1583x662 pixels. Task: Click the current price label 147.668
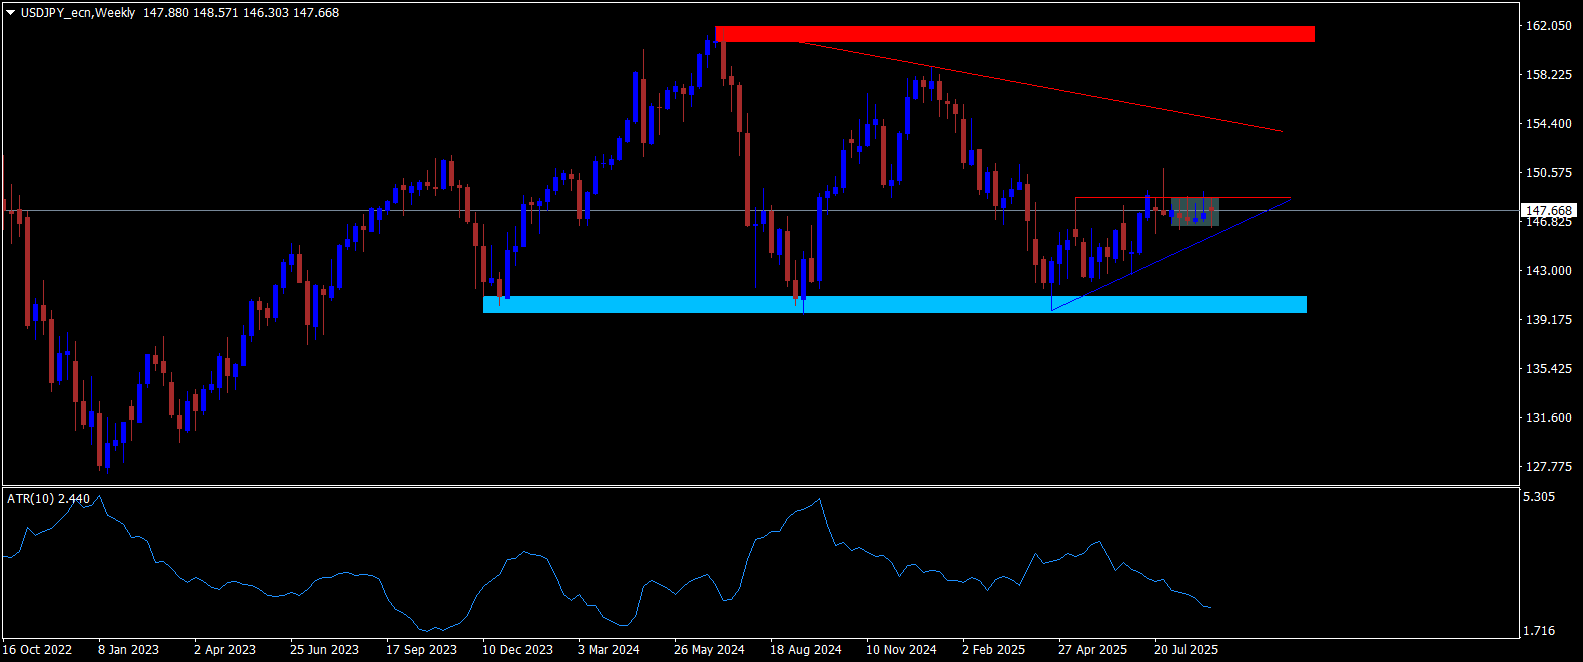pos(1548,211)
